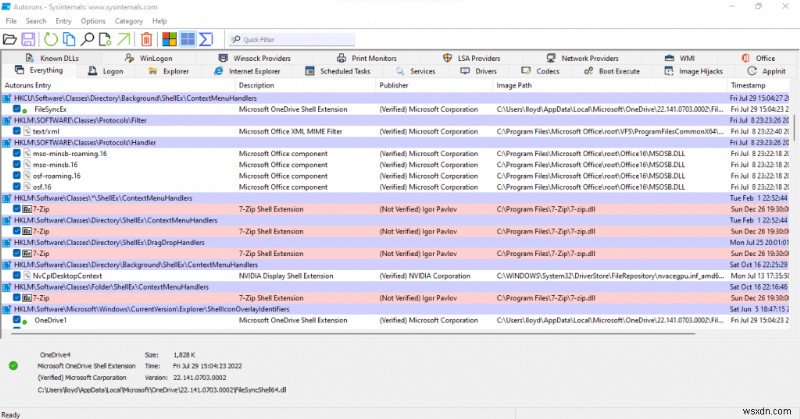Click the LSA Providers shield icon
Viewport: 800px width, 419px height.
click(447, 58)
